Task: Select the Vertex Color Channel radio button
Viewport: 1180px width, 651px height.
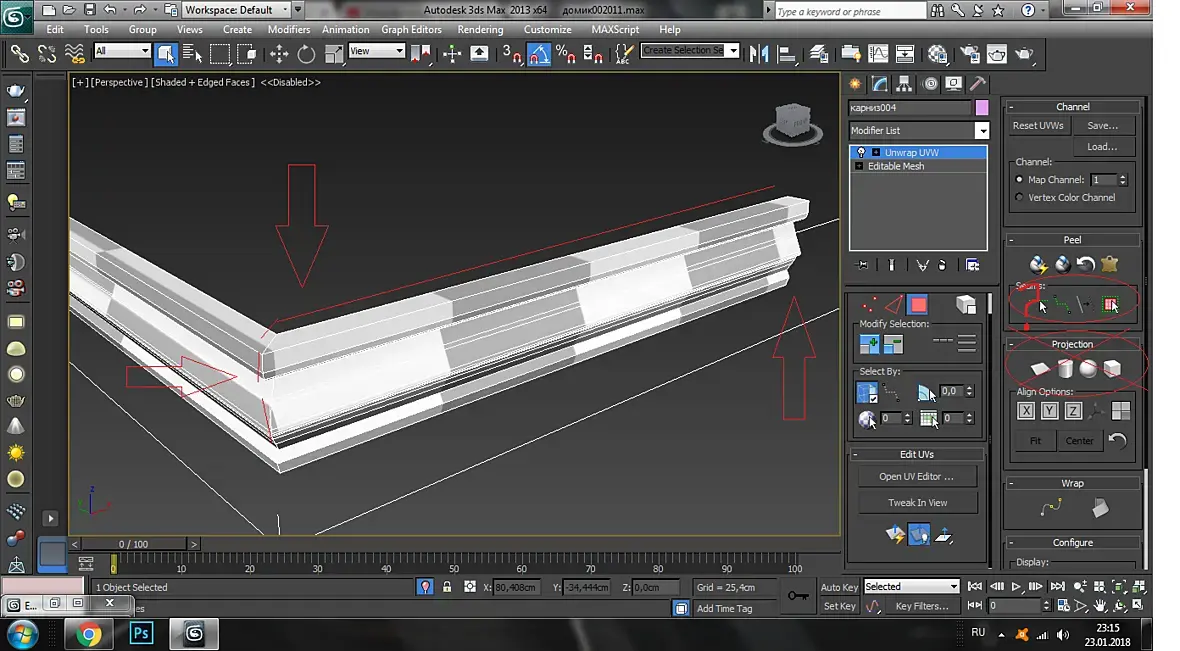Action: pos(1020,197)
